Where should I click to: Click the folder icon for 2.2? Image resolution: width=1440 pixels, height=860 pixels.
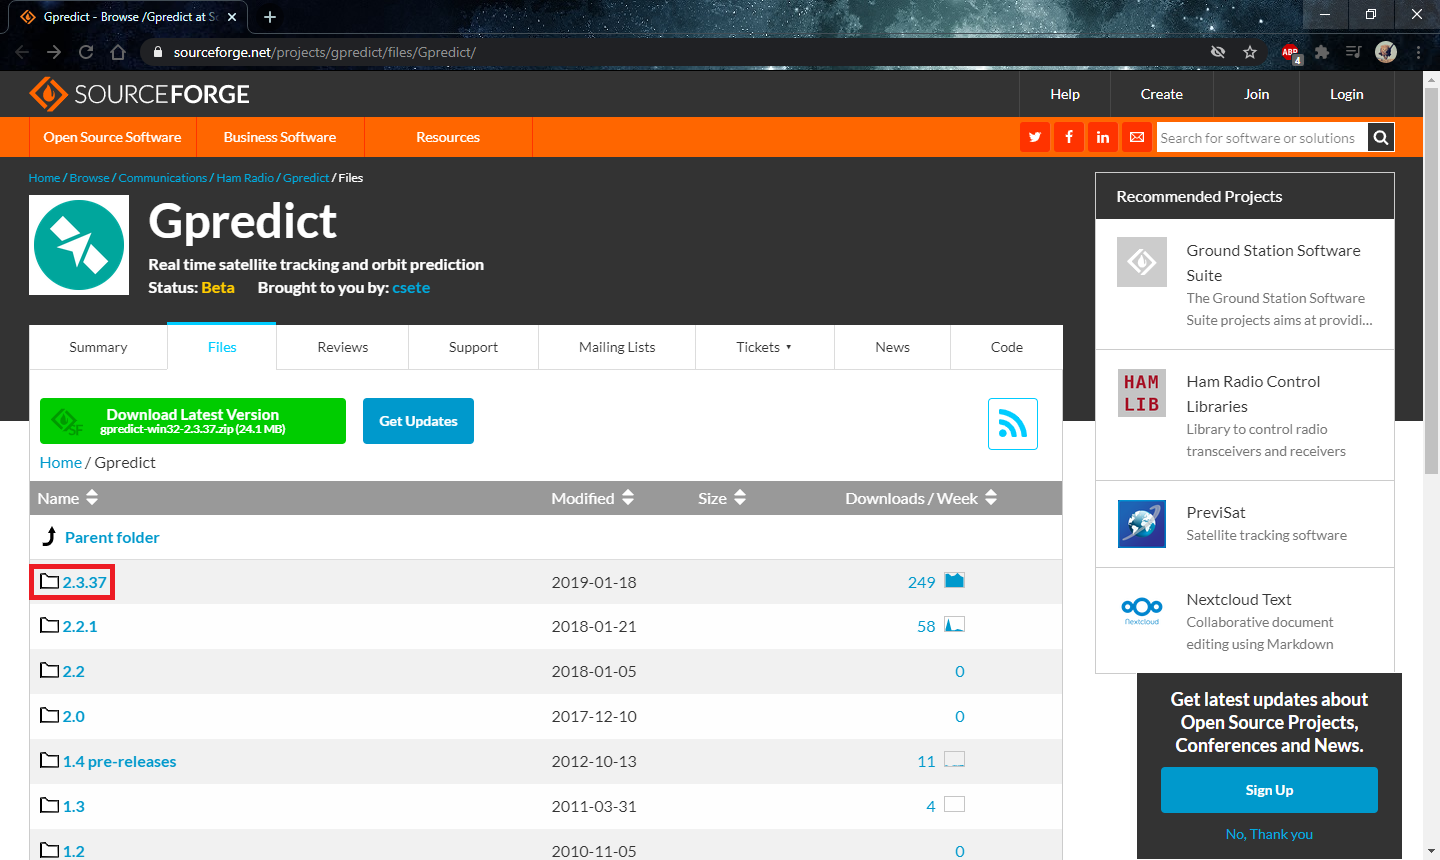(x=49, y=670)
